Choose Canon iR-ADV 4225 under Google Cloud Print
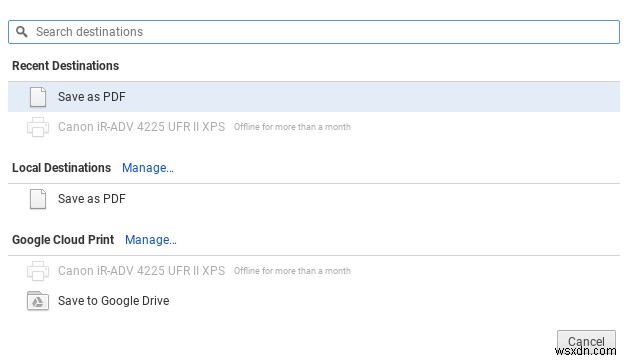The height and width of the screenshot is (361, 628). [x=314, y=271]
